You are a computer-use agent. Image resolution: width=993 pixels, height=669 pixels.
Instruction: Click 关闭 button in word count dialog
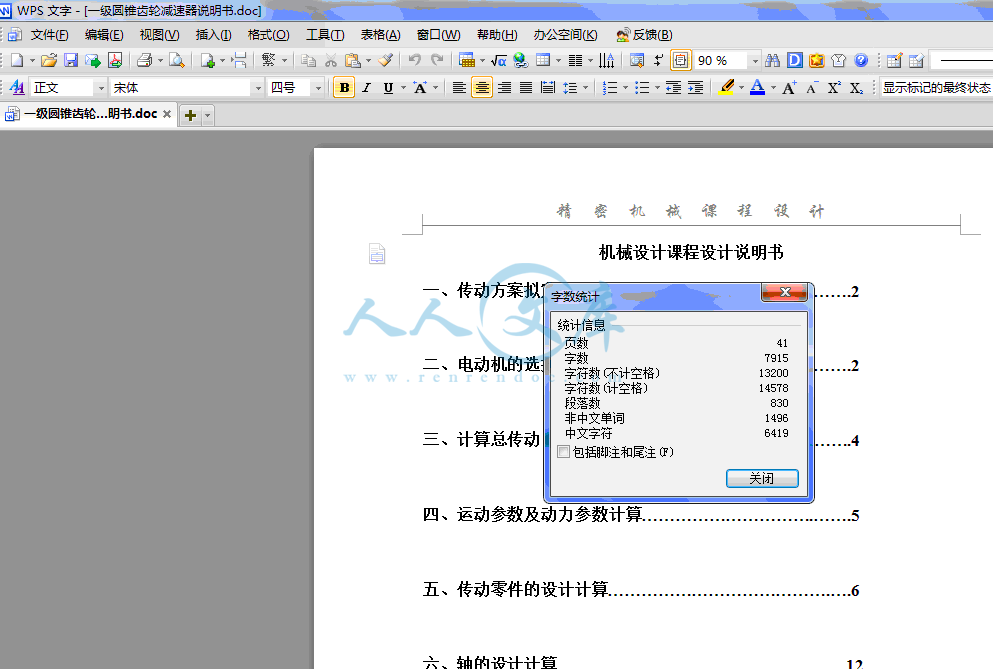[x=762, y=478]
